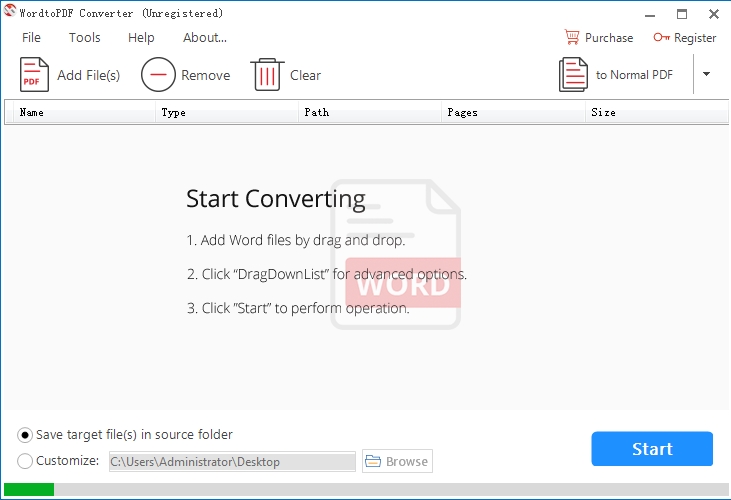Click the Clear label
This screenshot has height=500, width=731.
coord(305,75)
